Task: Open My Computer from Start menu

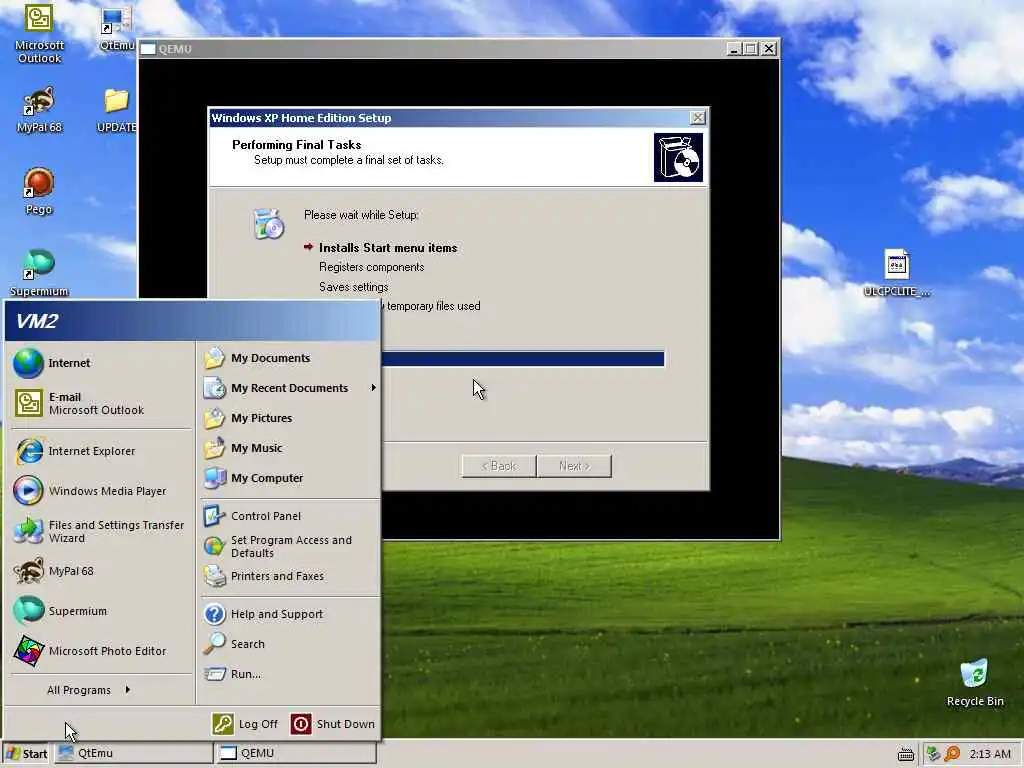Action: pos(290,478)
